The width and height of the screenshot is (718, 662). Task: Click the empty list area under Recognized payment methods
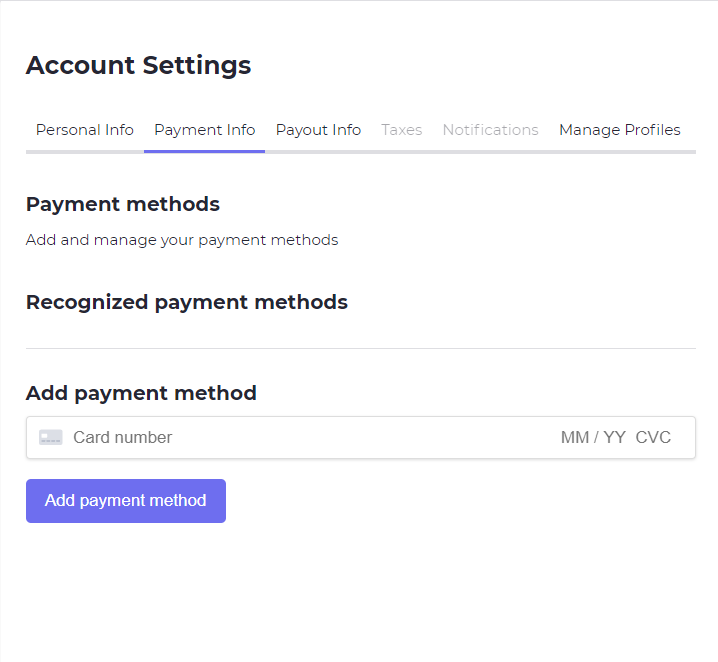361,331
